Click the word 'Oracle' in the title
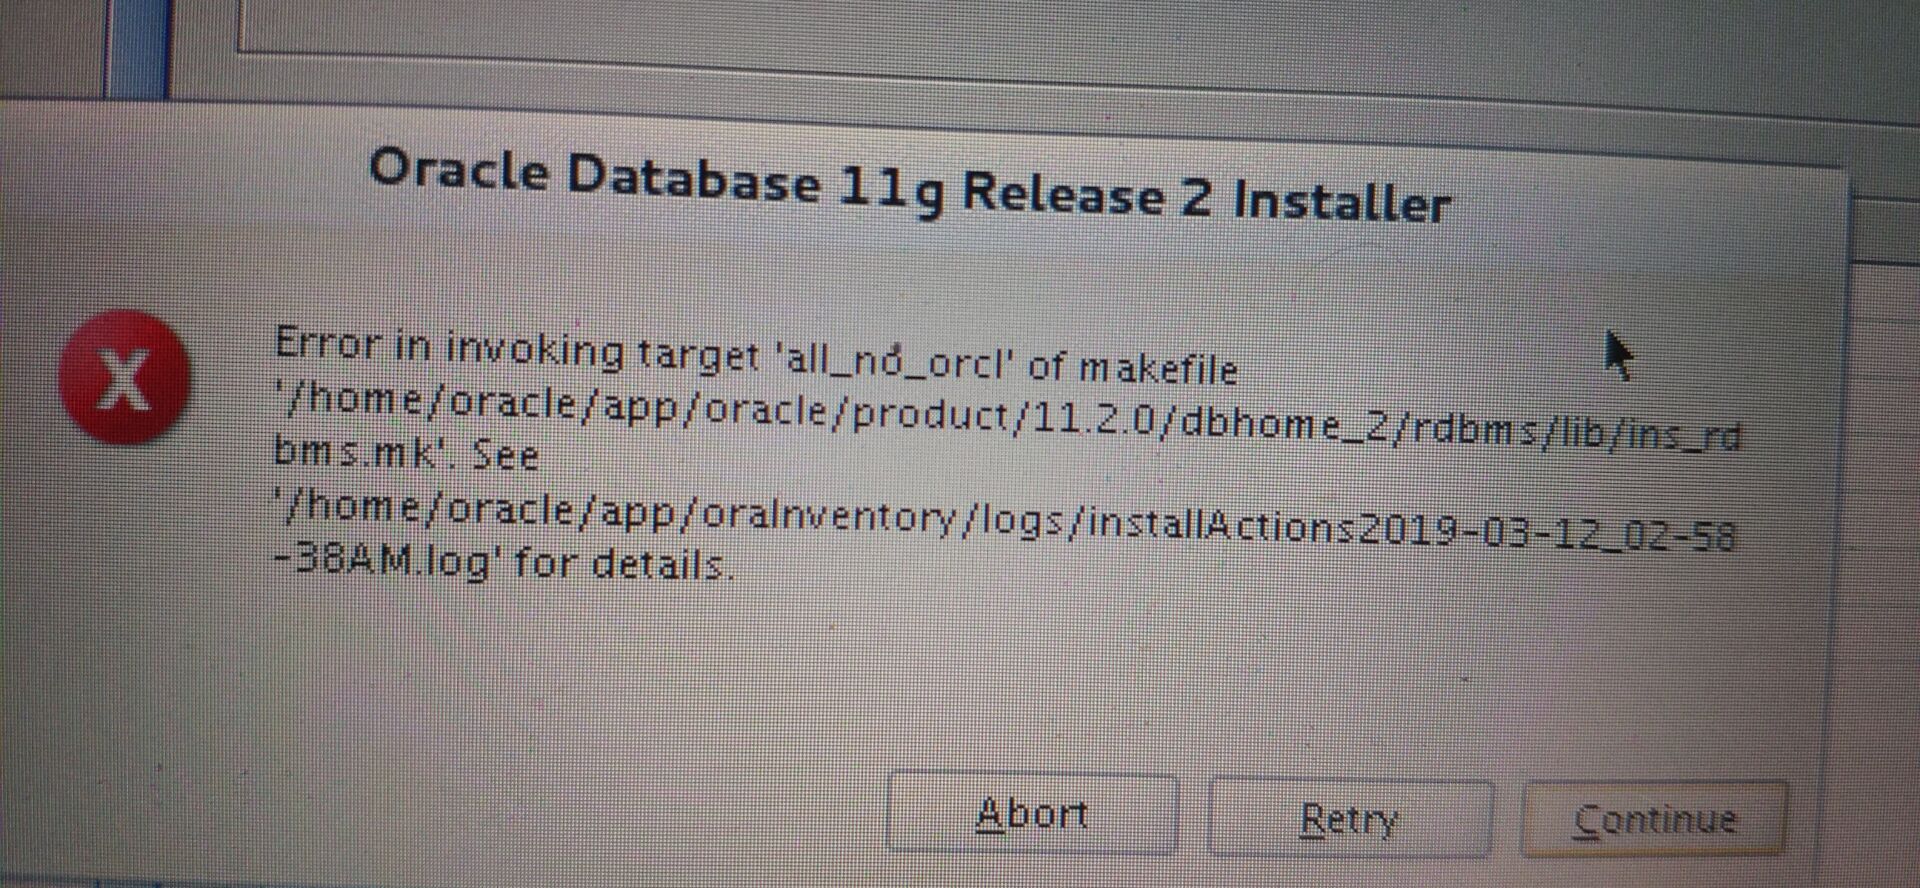Viewport: 1920px width, 888px height. coord(459,169)
